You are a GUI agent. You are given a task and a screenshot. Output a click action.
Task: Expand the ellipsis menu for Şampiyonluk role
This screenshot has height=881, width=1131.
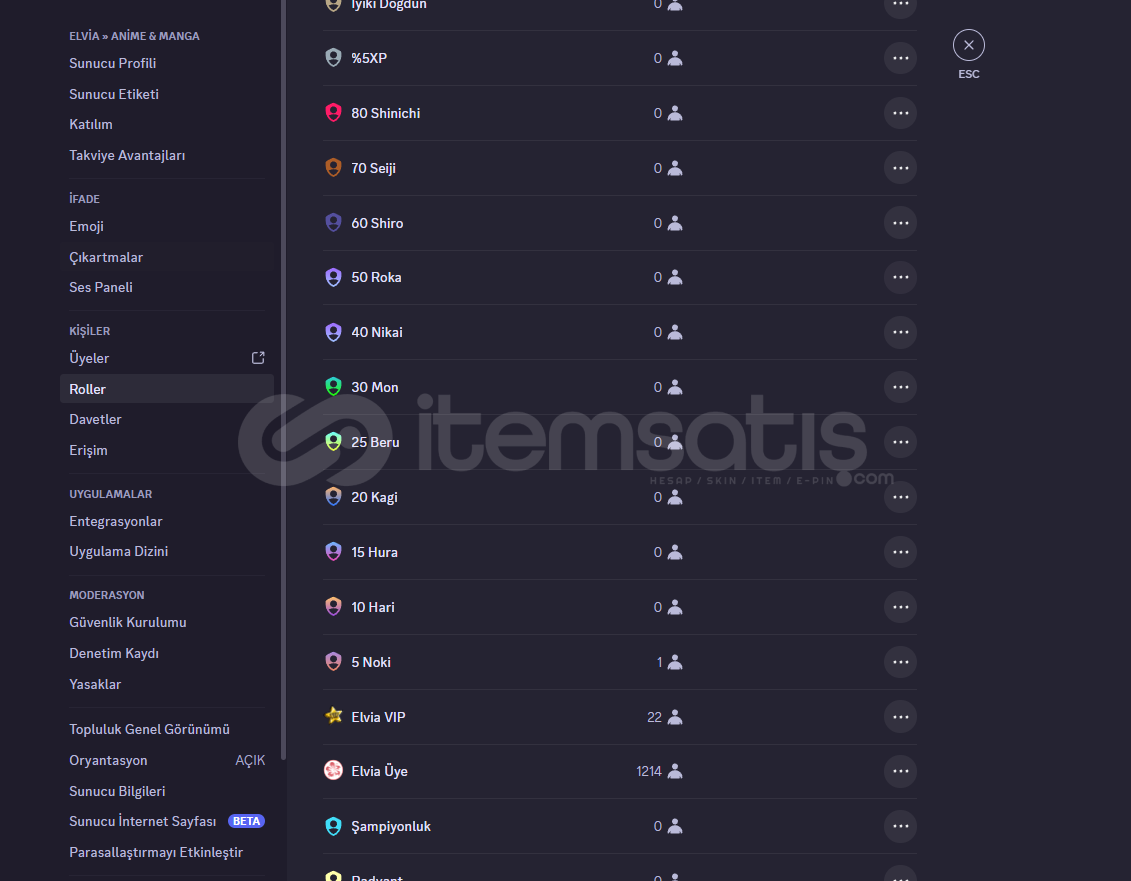click(x=900, y=826)
